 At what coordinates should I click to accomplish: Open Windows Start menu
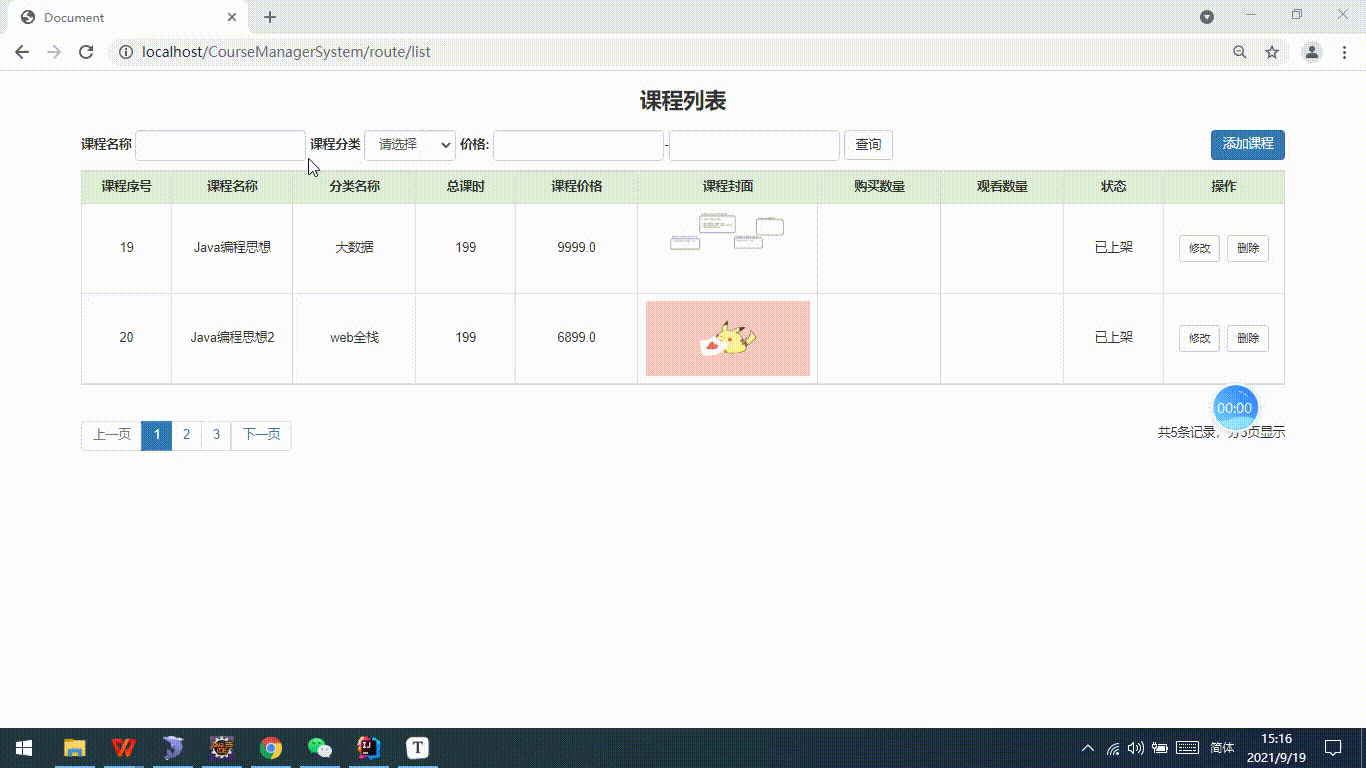point(24,748)
